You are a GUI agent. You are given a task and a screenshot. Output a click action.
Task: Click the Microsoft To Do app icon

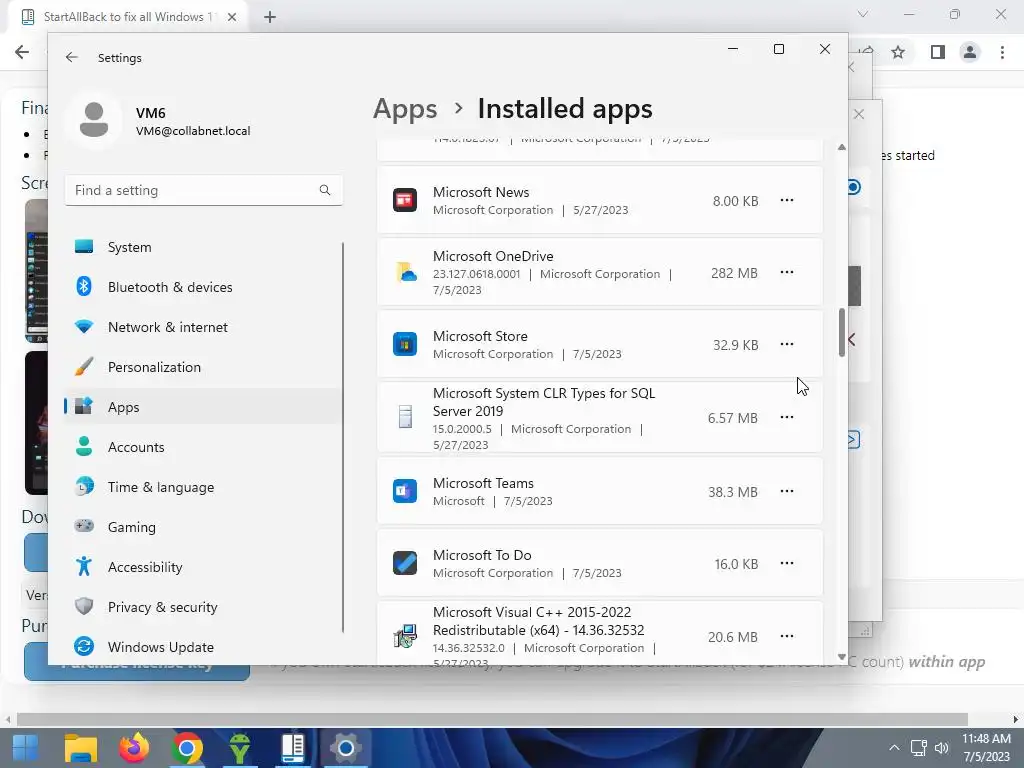pos(405,562)
